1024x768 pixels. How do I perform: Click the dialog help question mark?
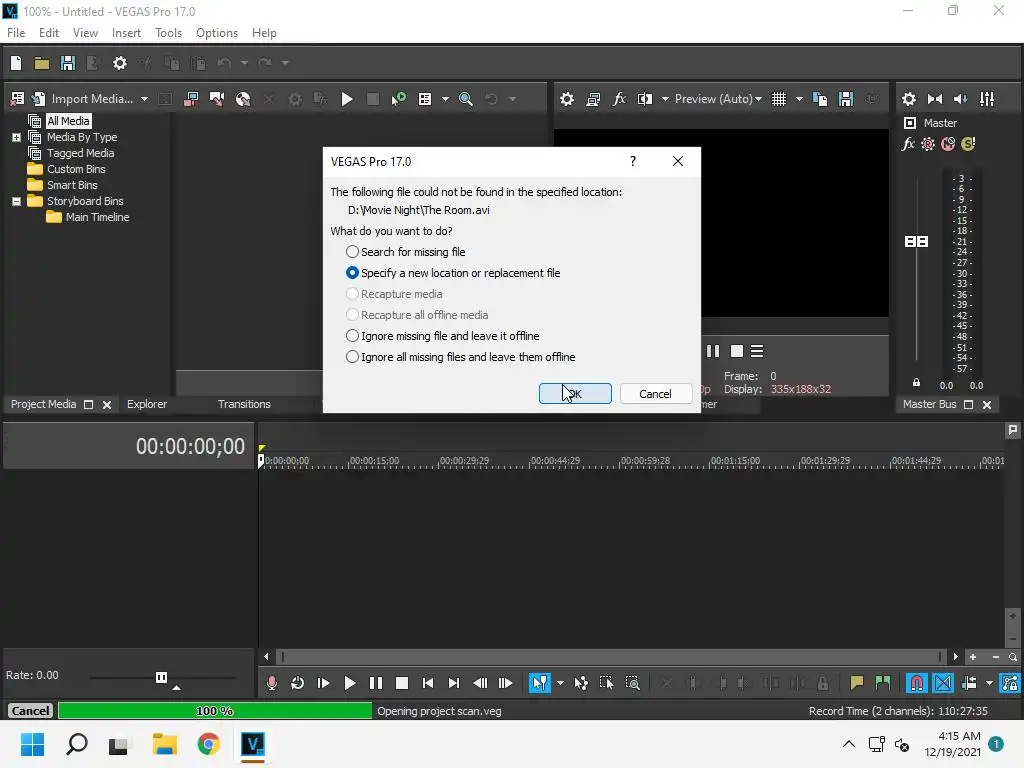pos(632,161)
